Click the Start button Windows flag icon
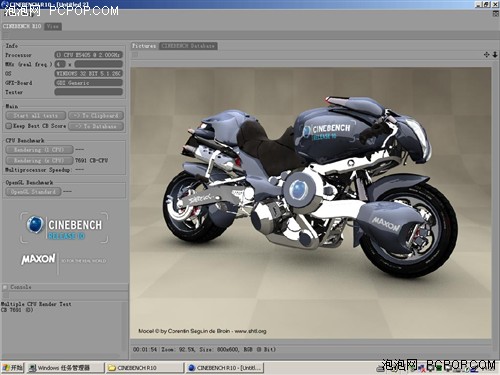The width and height of the screenshot is (500, 375). coord(6,367)
